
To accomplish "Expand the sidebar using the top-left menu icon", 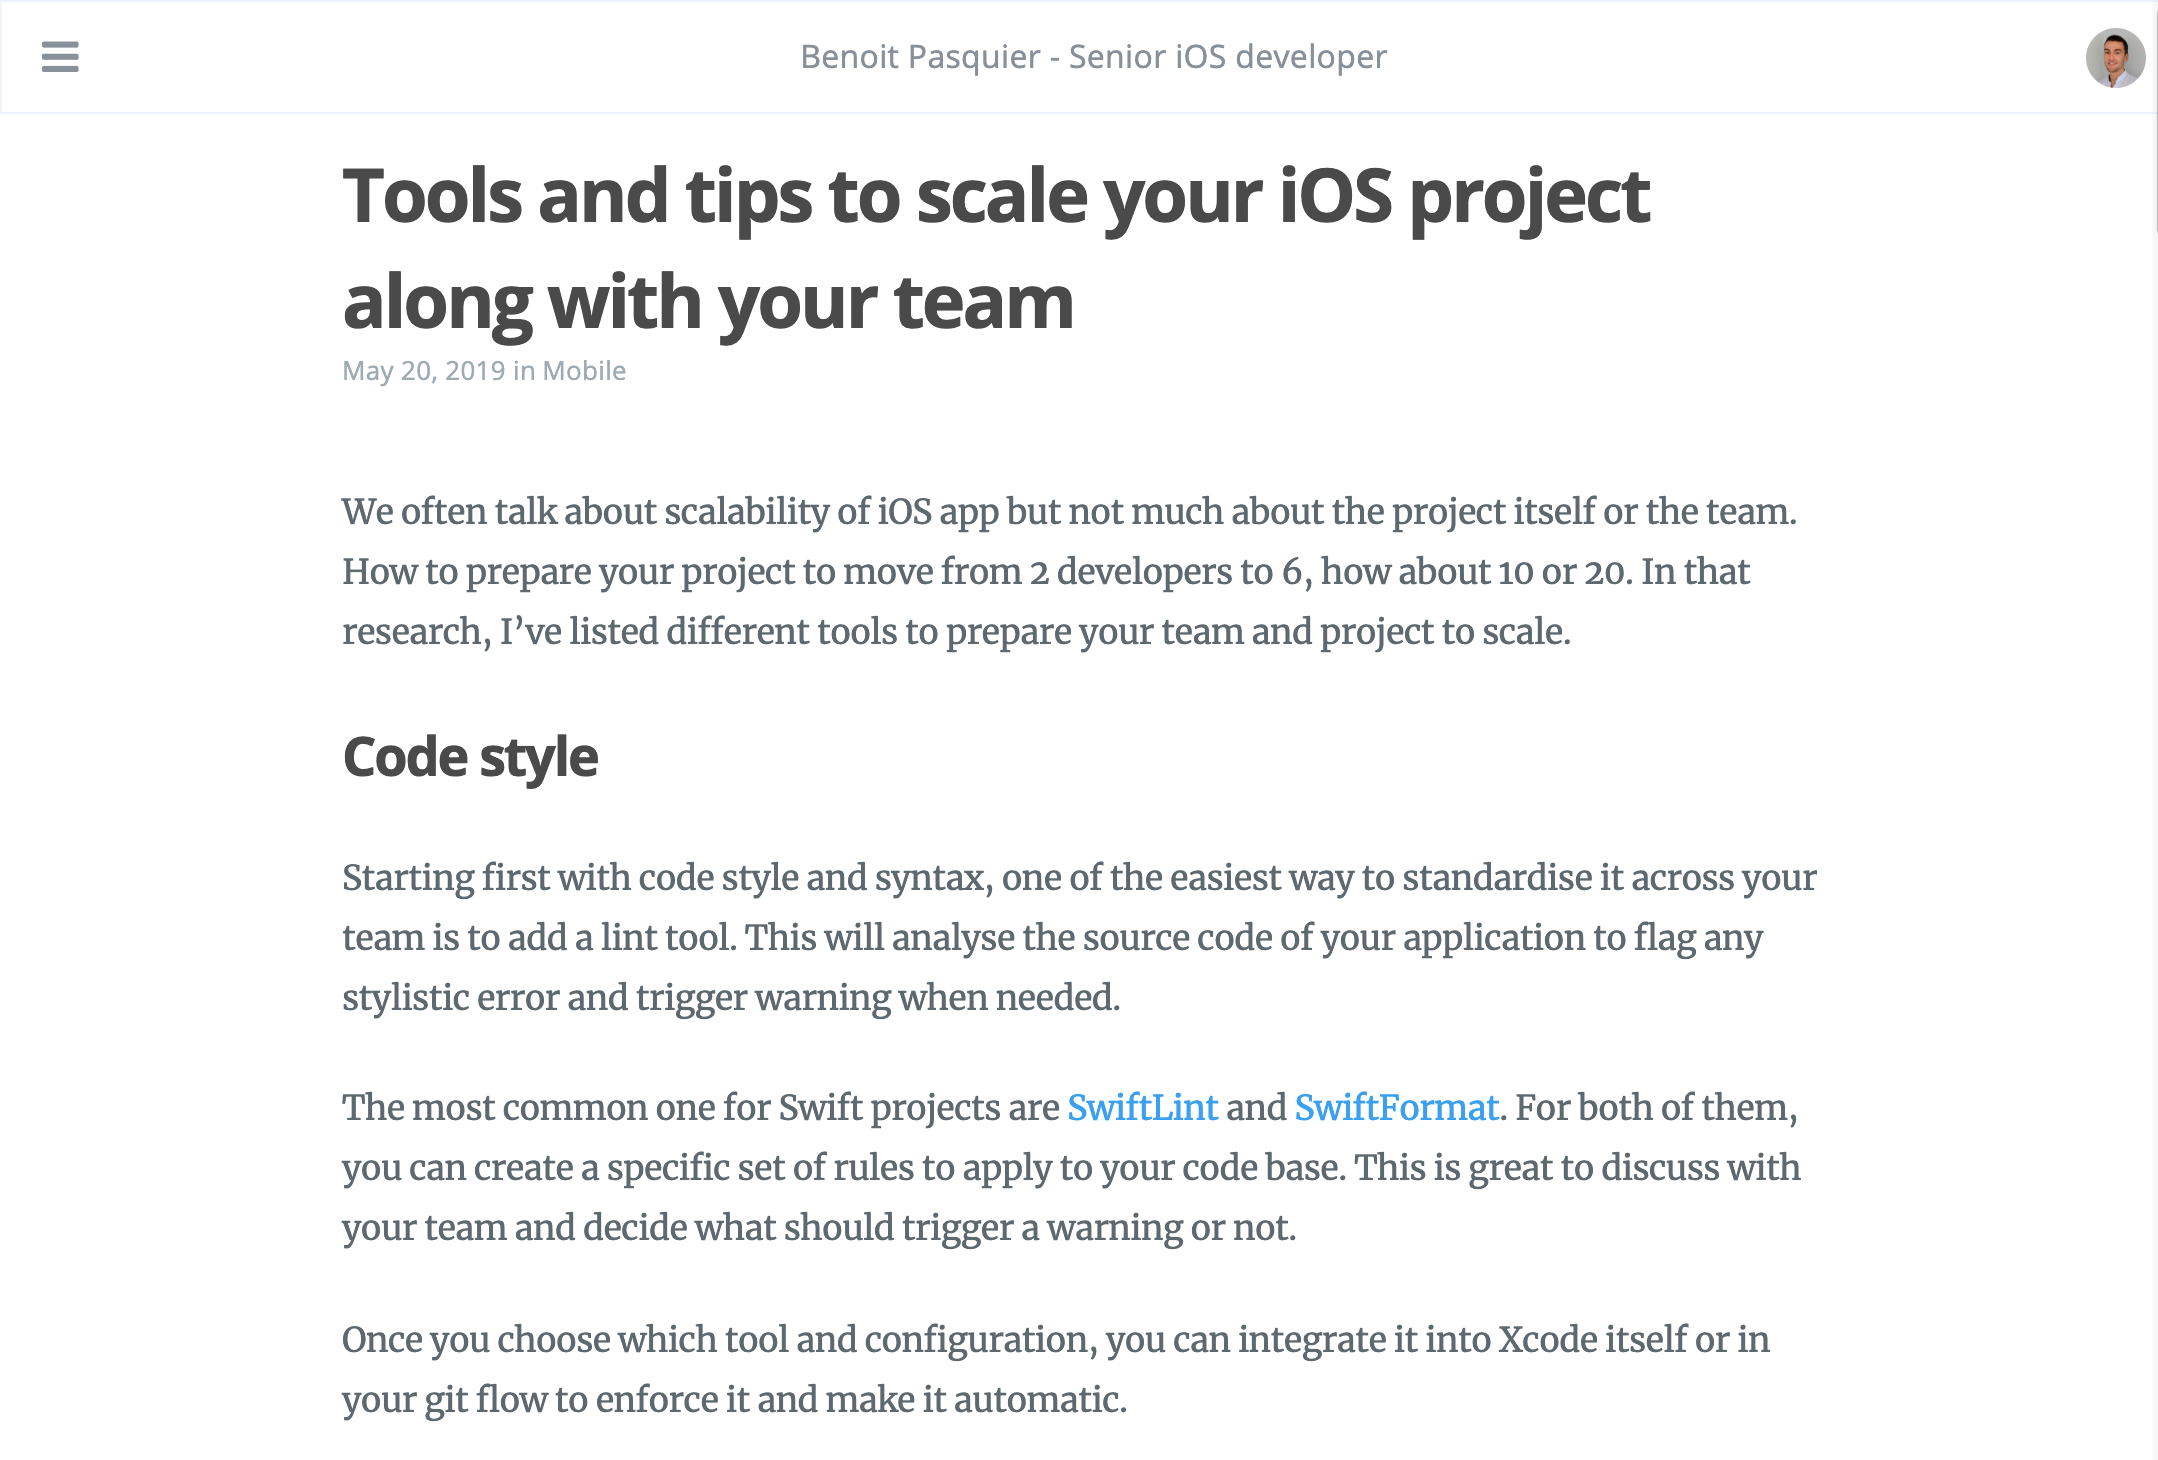I will coord(60,58).
